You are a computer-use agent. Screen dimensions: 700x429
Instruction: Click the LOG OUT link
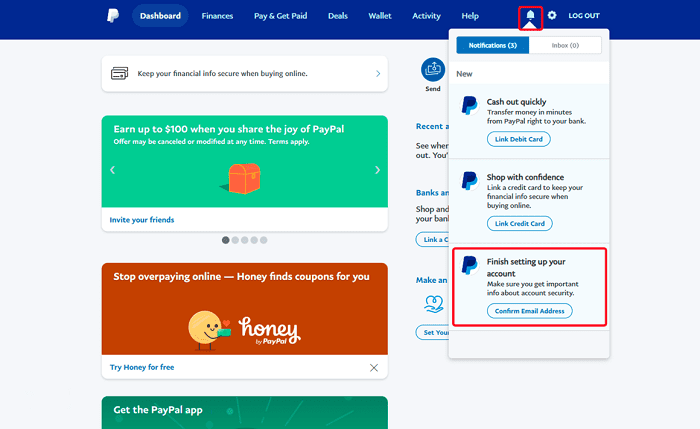click(584, 16)
